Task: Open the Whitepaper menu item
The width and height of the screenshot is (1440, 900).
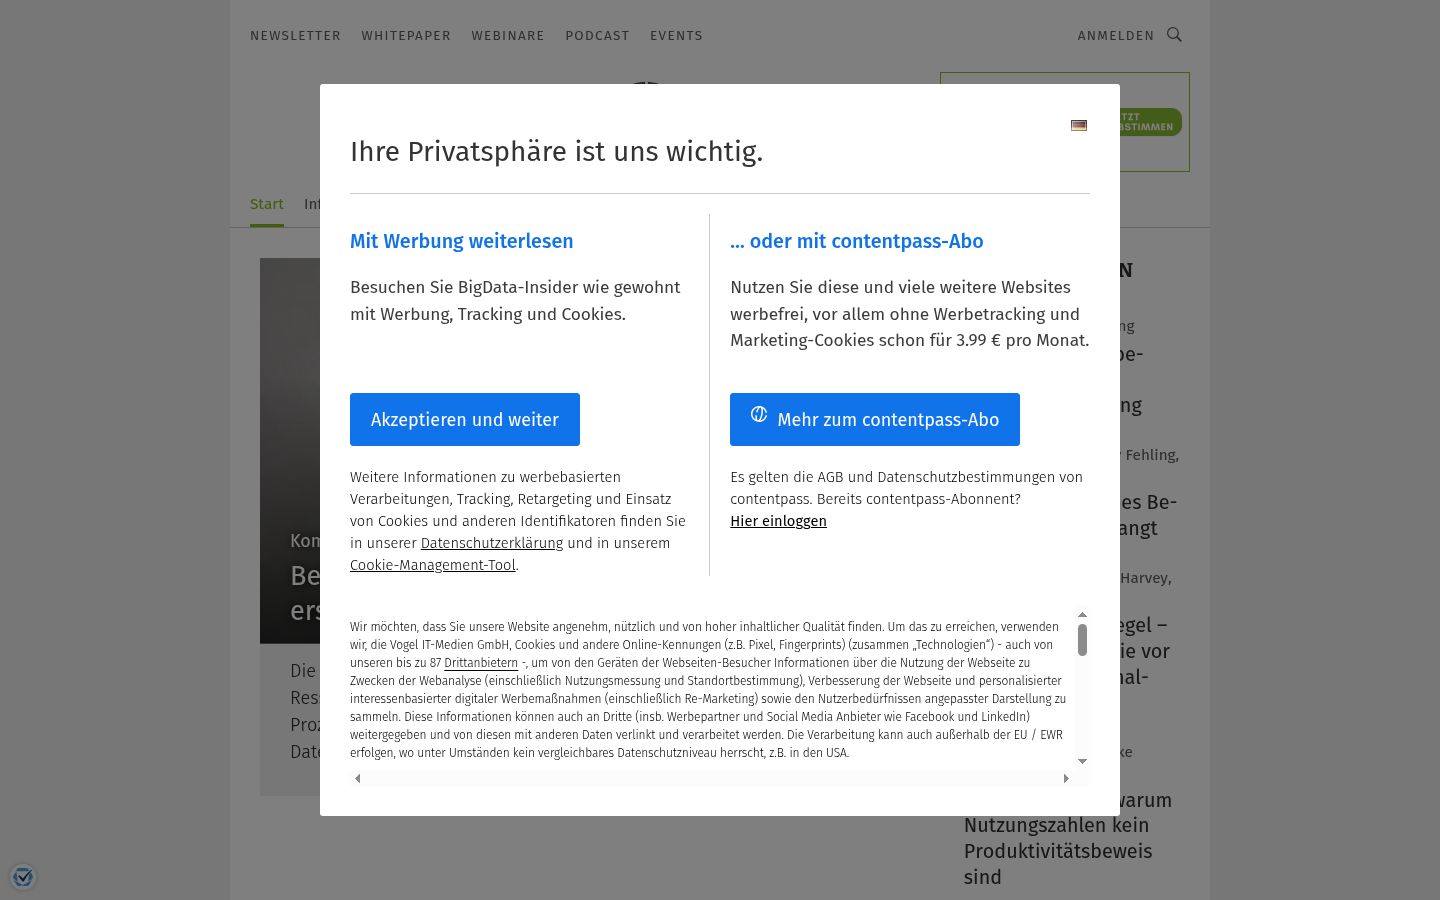Action: click(406, 35)
